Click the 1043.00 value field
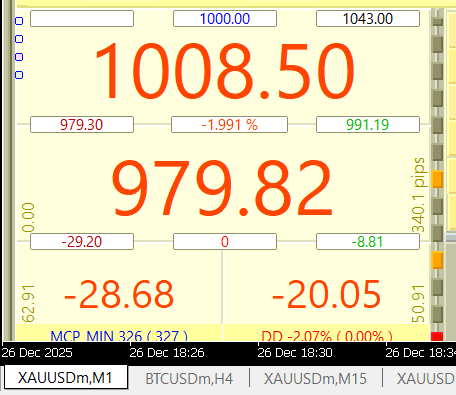The height and width of the screenshot is (395, 456). (368, 18)
